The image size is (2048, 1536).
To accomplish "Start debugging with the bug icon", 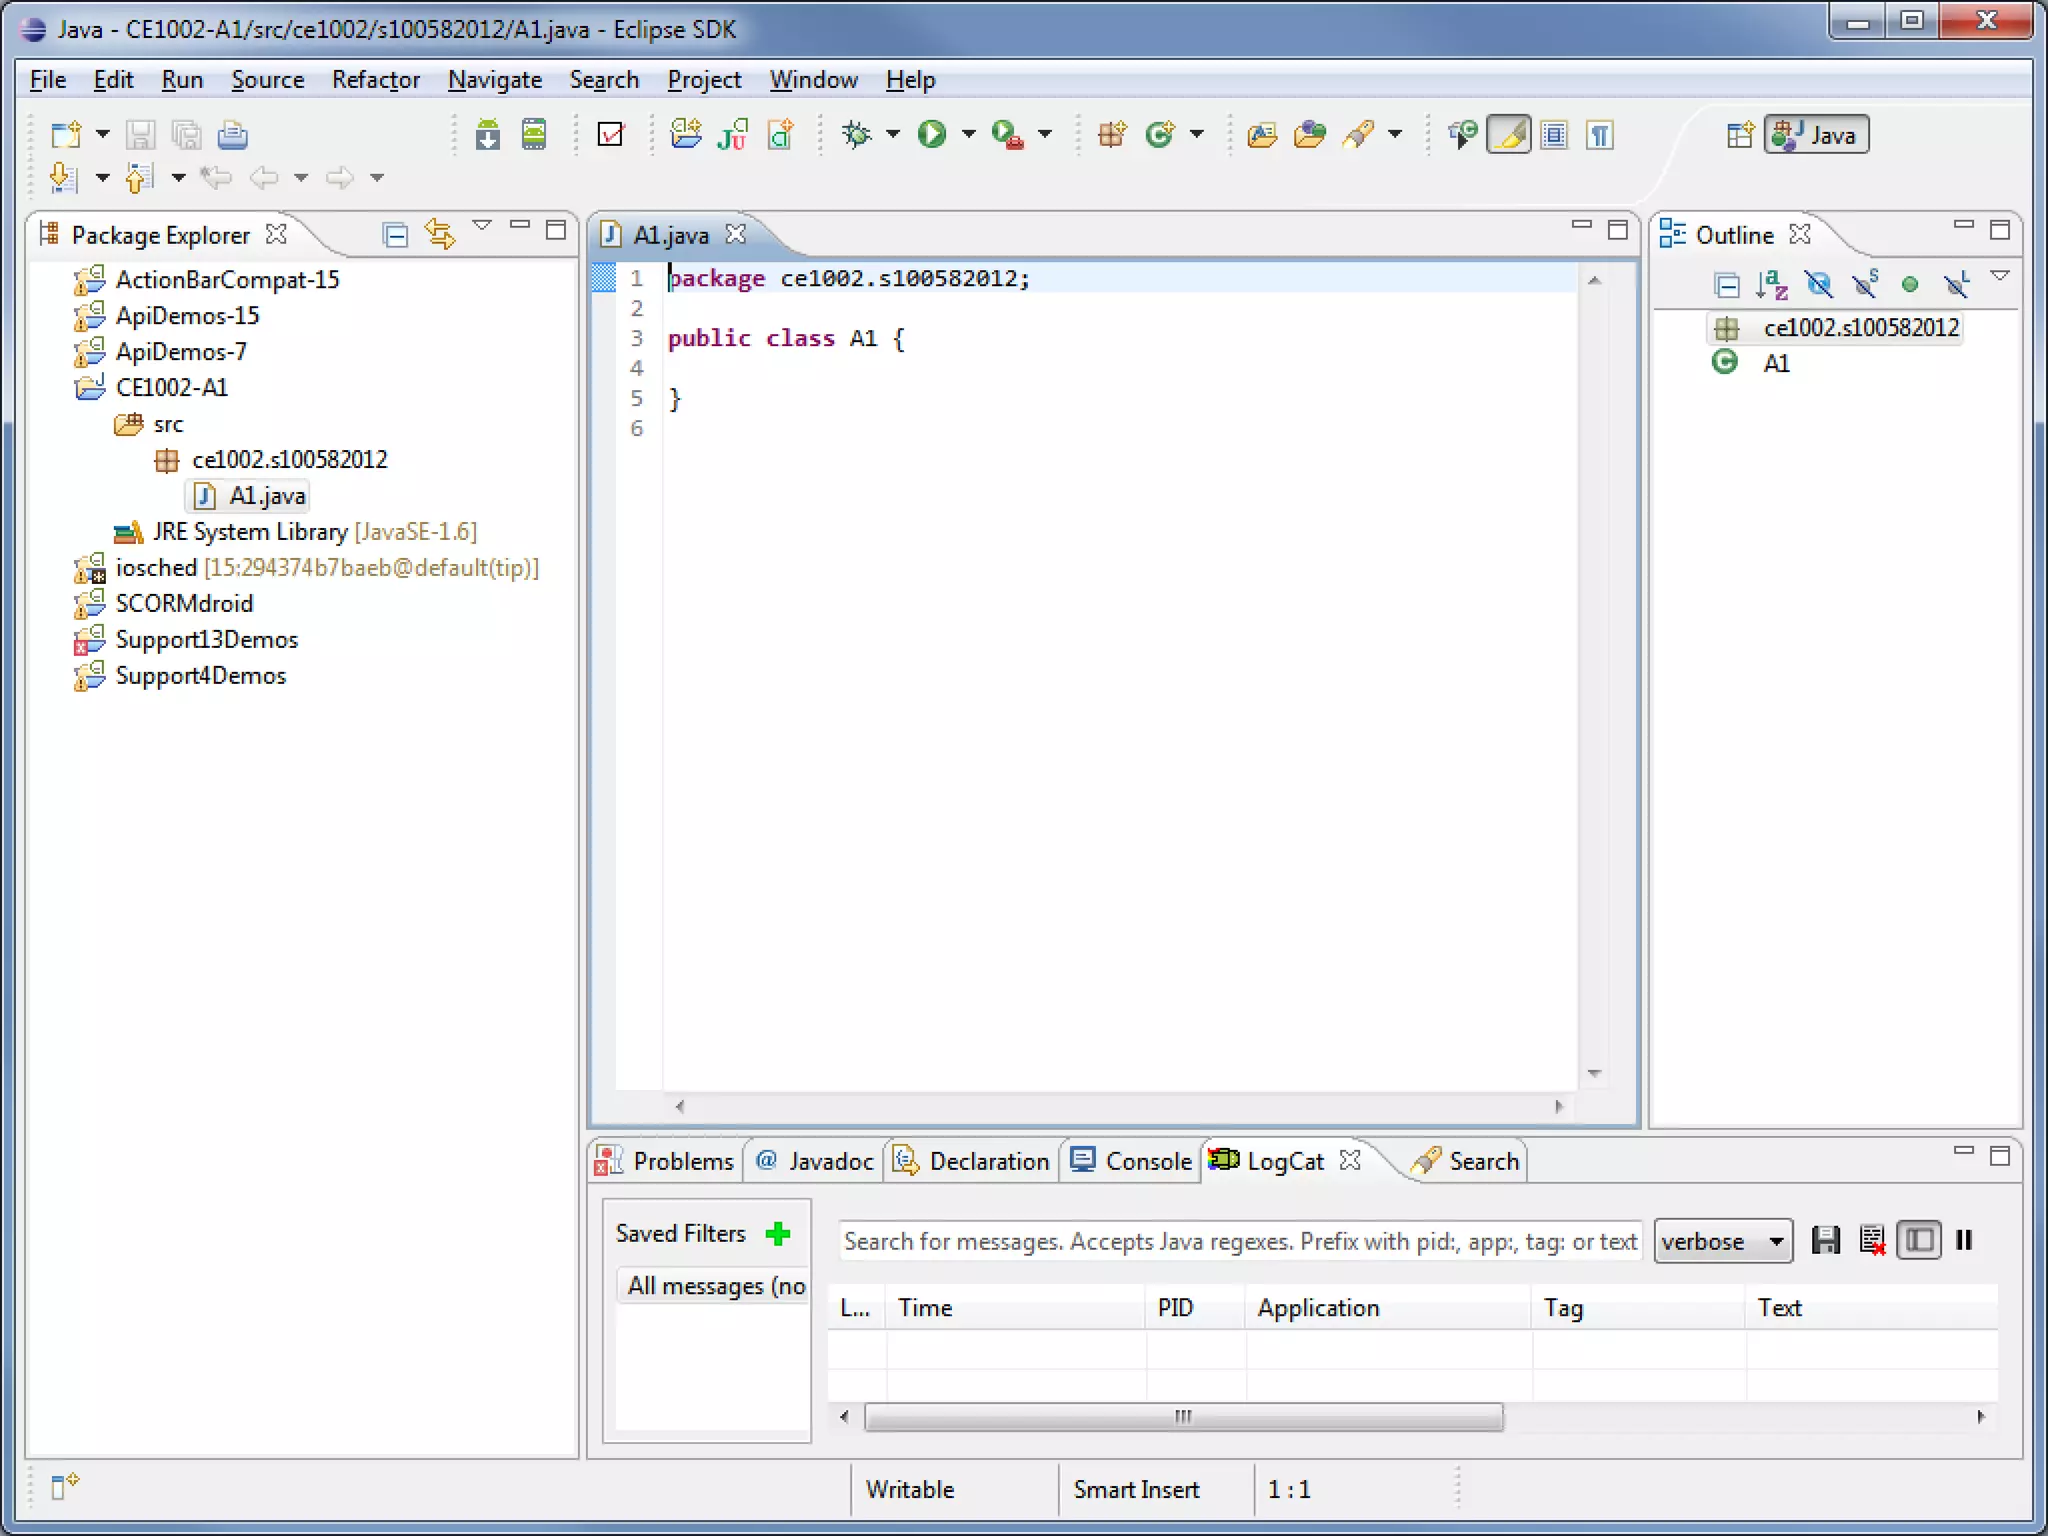I will [857, 134].
